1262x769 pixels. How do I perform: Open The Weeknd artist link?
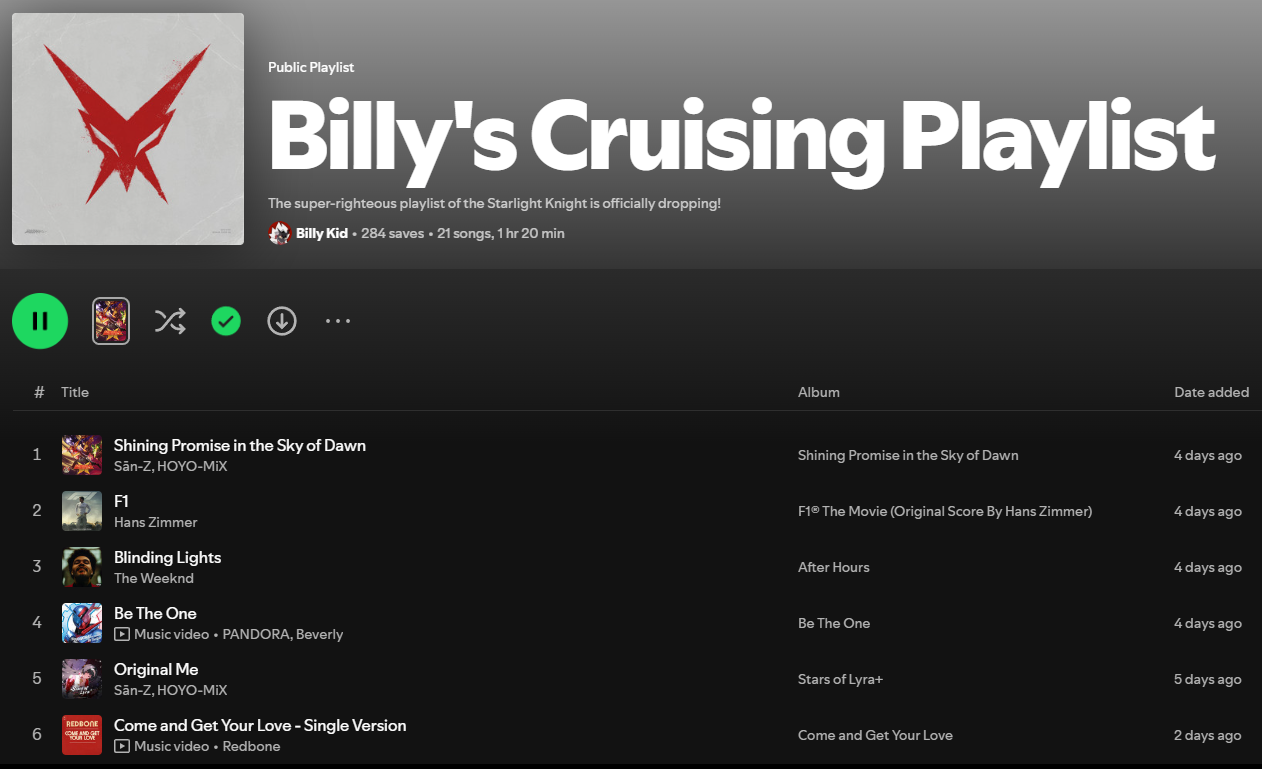click(154, 578)
